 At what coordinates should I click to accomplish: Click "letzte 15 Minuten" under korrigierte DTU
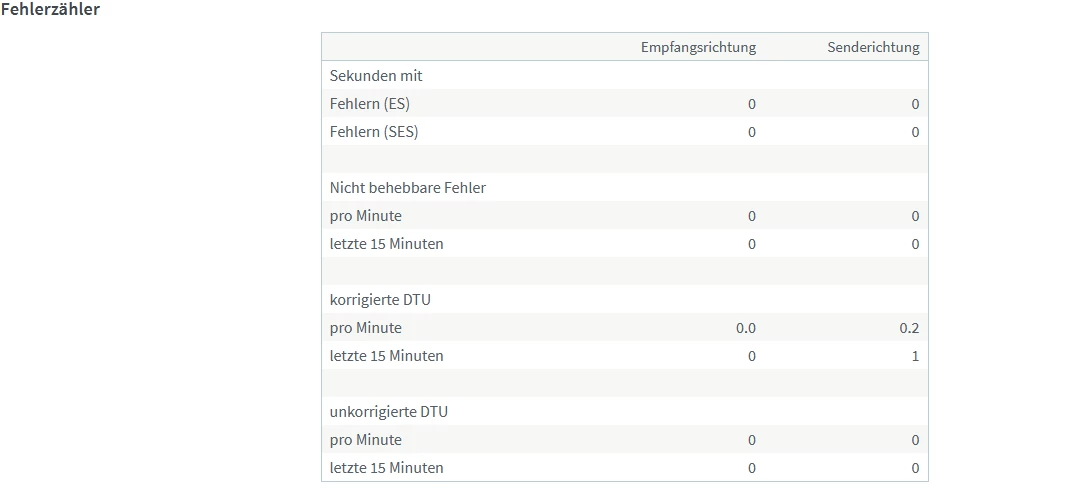(387, 355)
